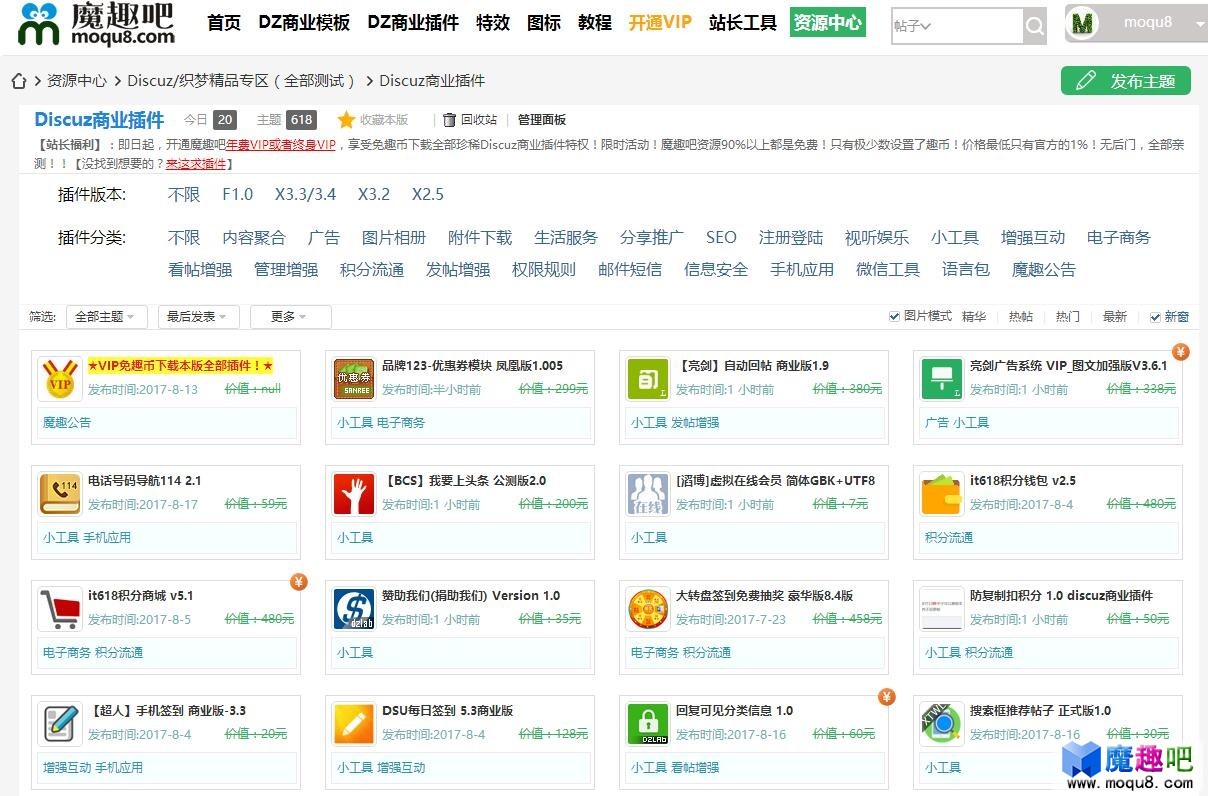The width and height of the screenshot is (1208, 796).
Task: Open the BCS 我要上头条 hand icon
Action: [354, 494]
